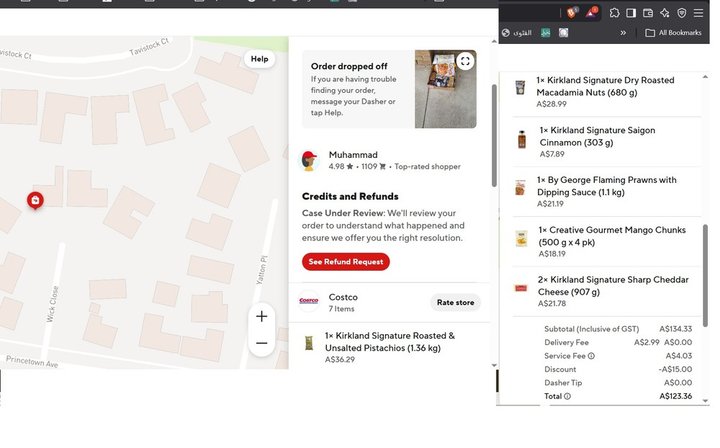Zoom in on the map with plus

click(262, 316)
